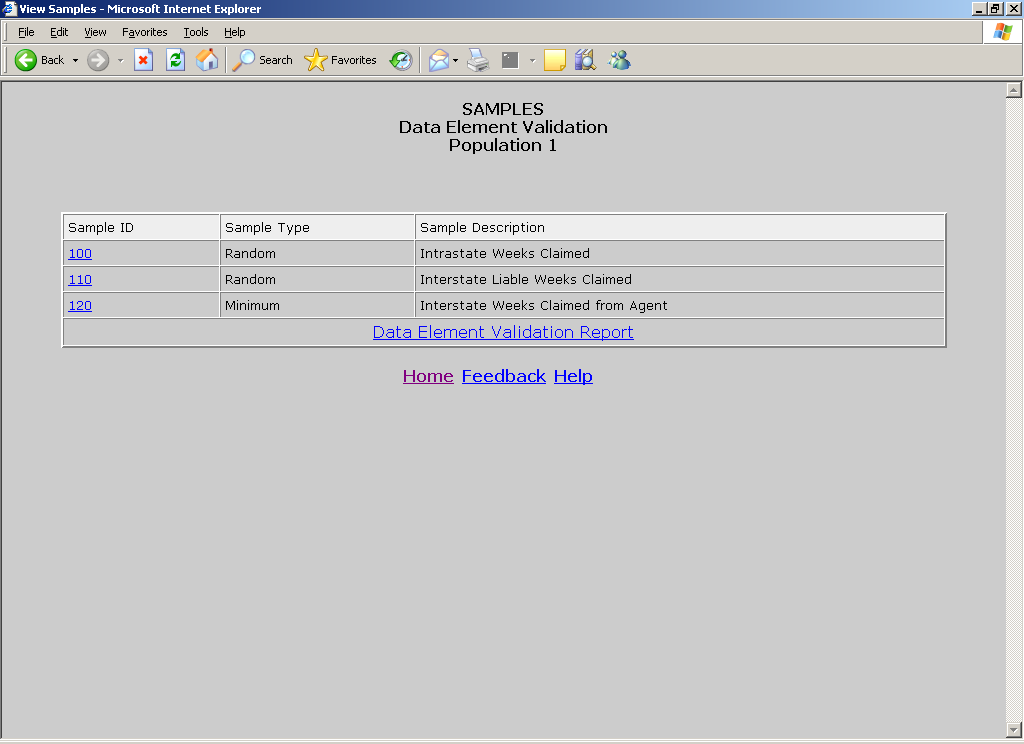This screenshot has width=1024, height=744.
Task: Restore the browser window size
Action: point(995,8)
